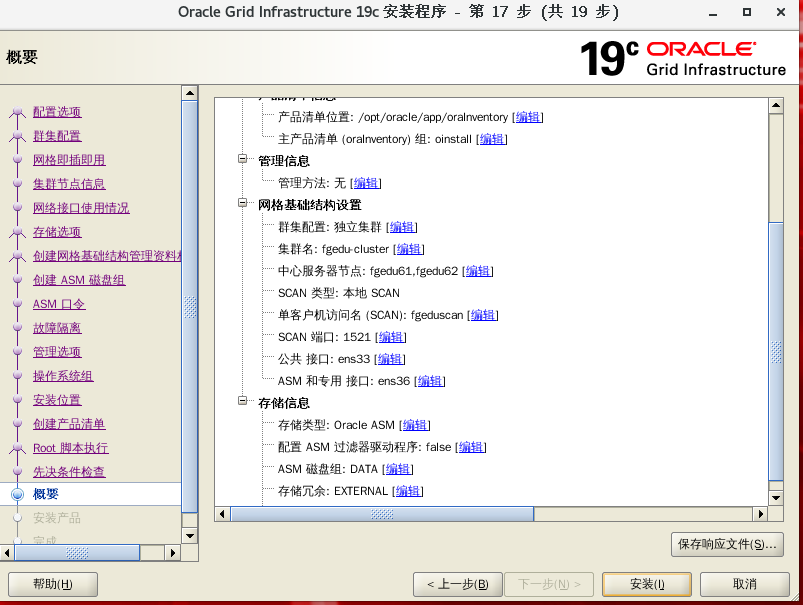Open the 网格即插即用 step
Screen dimensions: 803x605
pyautogui.click(x=69, y=160)
